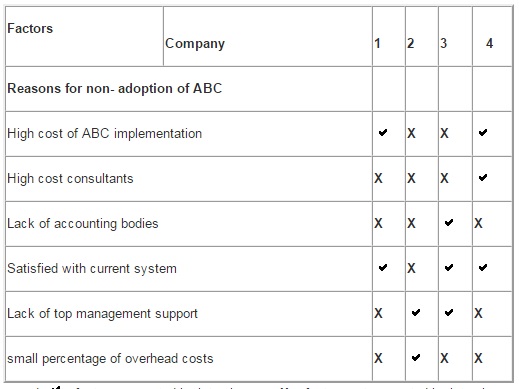Click the Lack of top management support label

tap(102, 314)
